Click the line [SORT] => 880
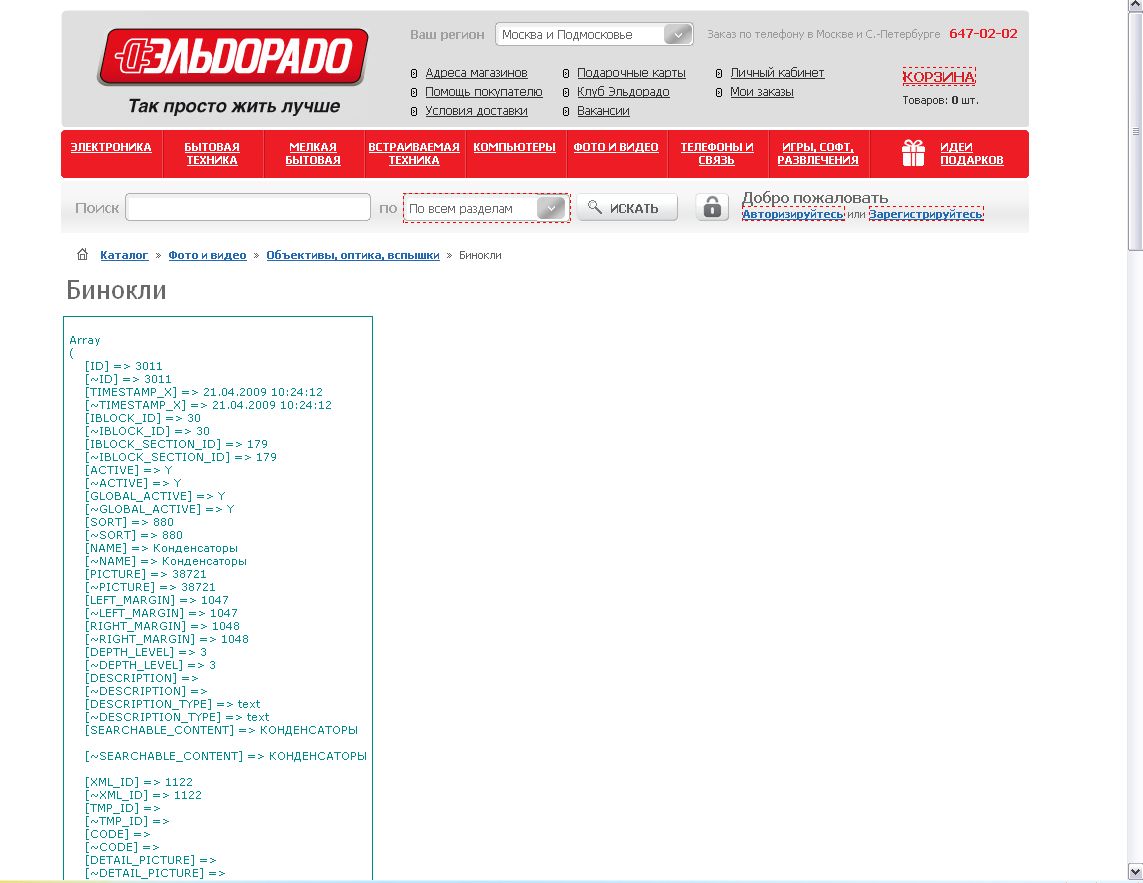This screenshot has width=1143, height=883. 129,522
